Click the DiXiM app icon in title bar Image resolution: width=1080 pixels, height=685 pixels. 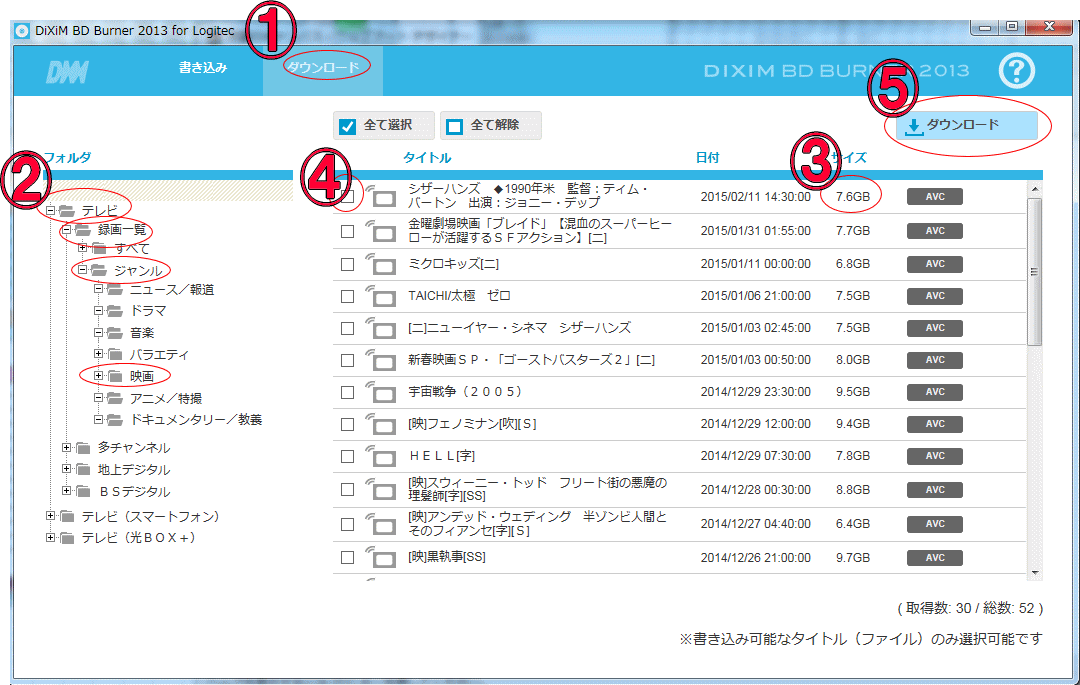click(22, 31)
